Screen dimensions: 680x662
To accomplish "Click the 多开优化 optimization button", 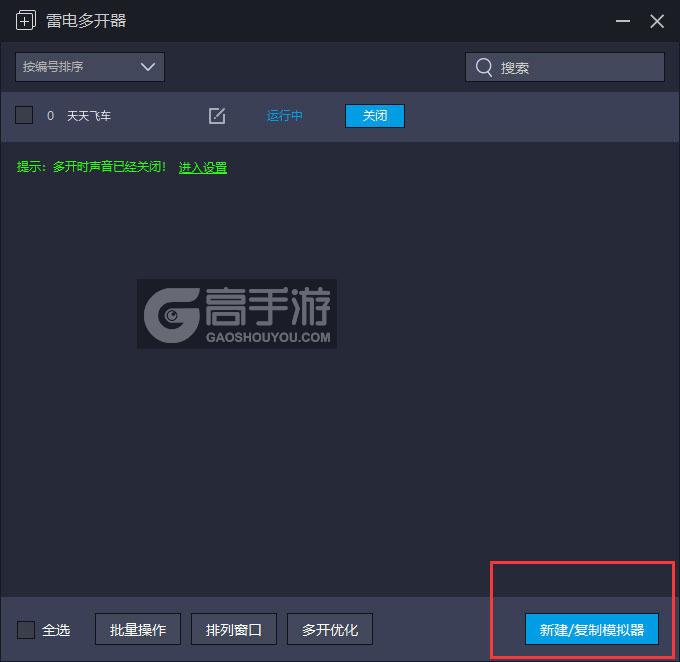I will pos(330,629).
